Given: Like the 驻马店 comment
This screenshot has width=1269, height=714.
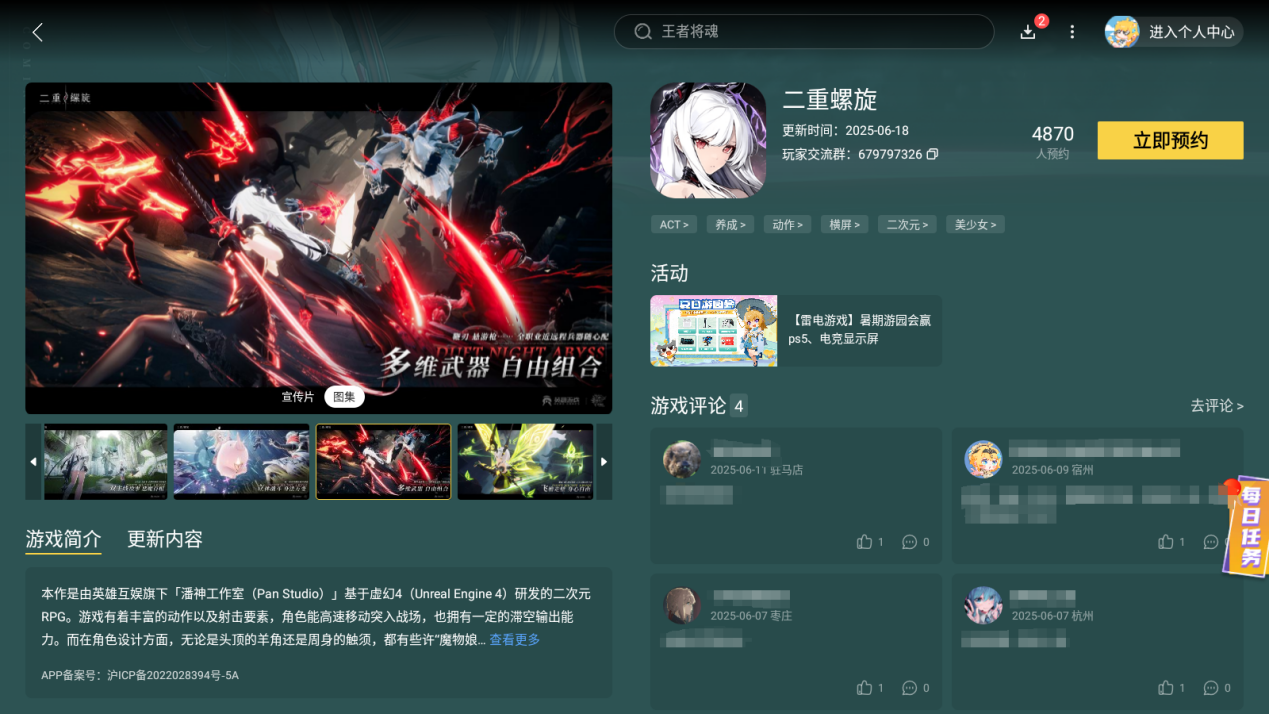Looking at the screenshot, I should [865, 542].
